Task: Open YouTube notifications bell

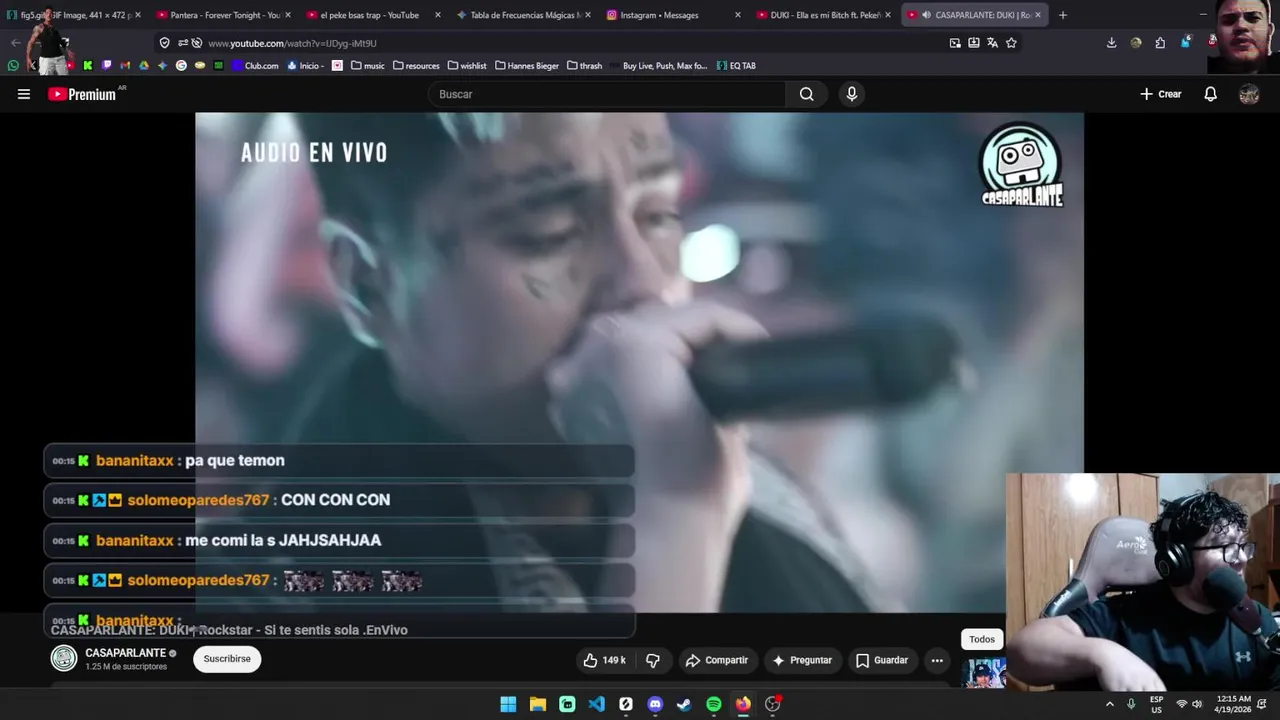Action: 1210,94
